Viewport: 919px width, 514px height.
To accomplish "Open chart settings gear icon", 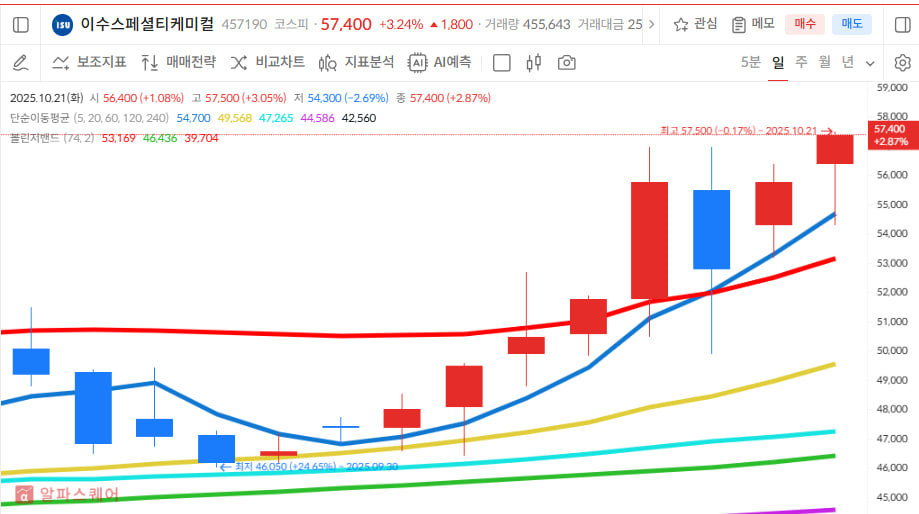I will [902, 63].
